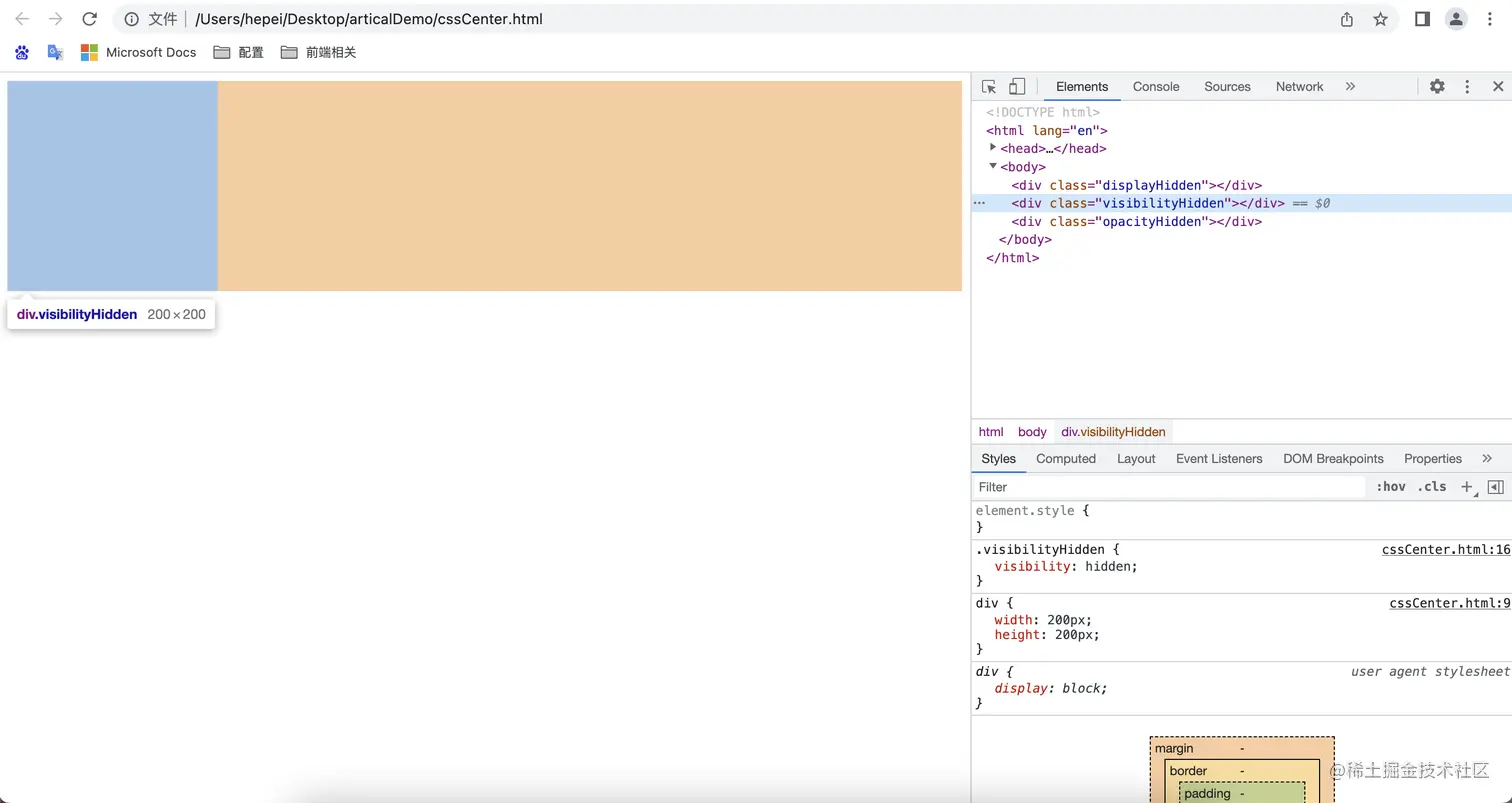The width and height of the screenshot is (1512, 803).
Task: Open source link cssCenter.html:9
Action: point(1450,603)
